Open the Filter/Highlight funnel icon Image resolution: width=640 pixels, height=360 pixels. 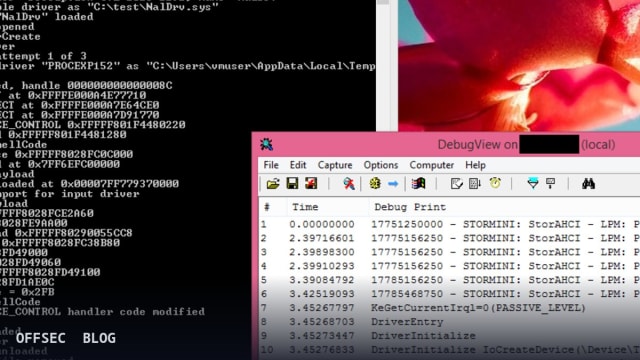[x=533, y=184]
